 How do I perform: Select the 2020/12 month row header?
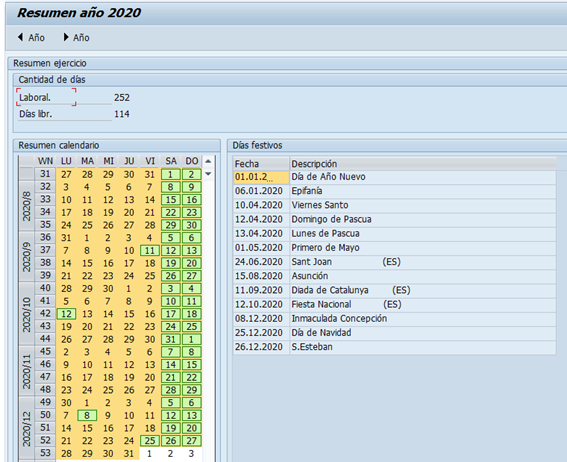point(27,428)
